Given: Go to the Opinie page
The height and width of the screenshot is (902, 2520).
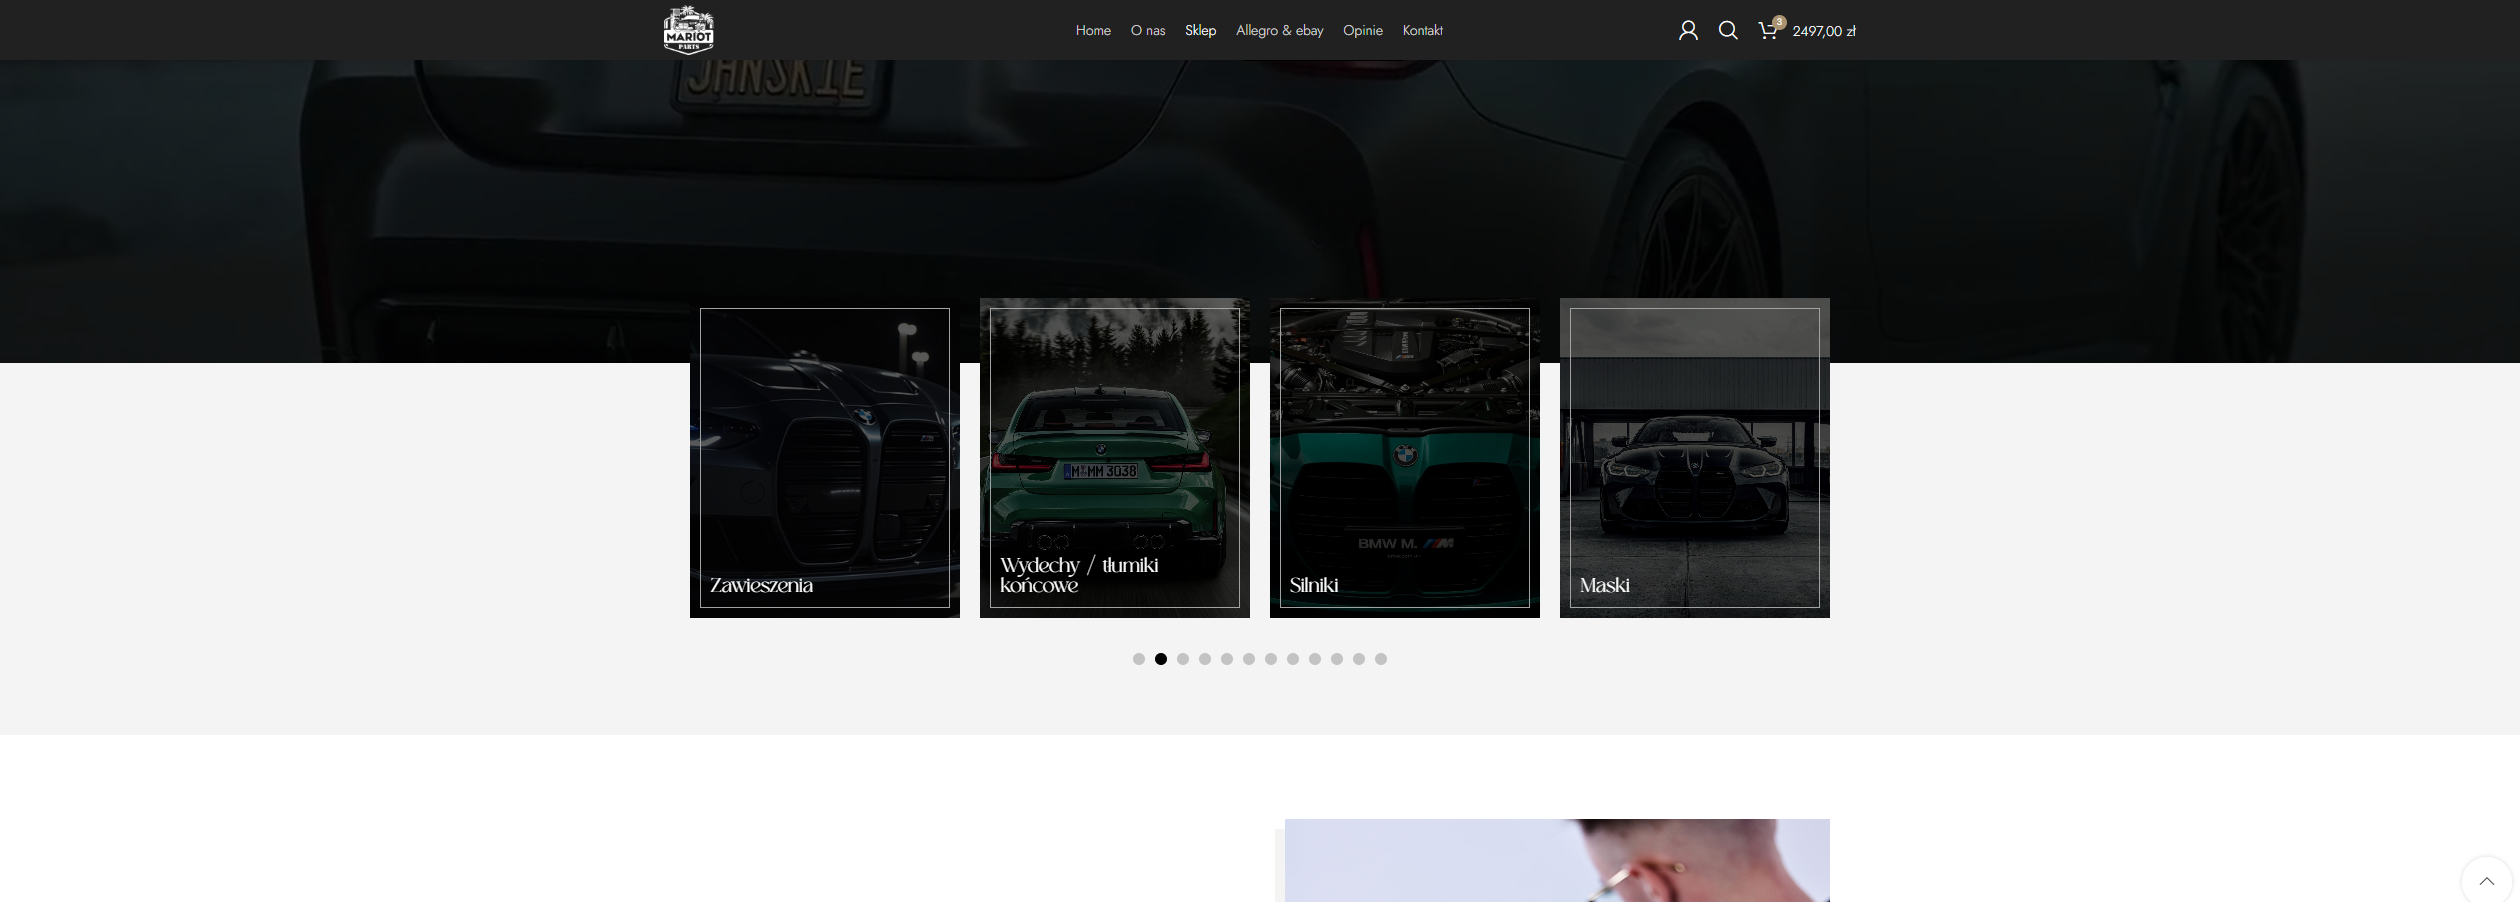Looking at the screenshot, I should coord(1362,31).
